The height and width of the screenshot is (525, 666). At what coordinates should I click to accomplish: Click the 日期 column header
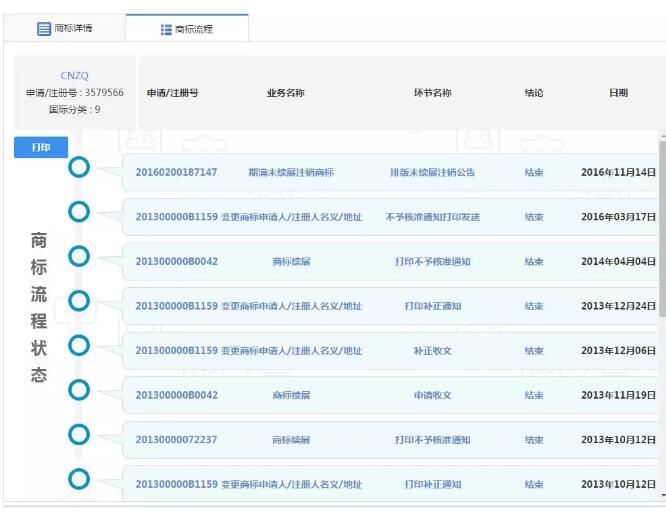tap(618, 93)
